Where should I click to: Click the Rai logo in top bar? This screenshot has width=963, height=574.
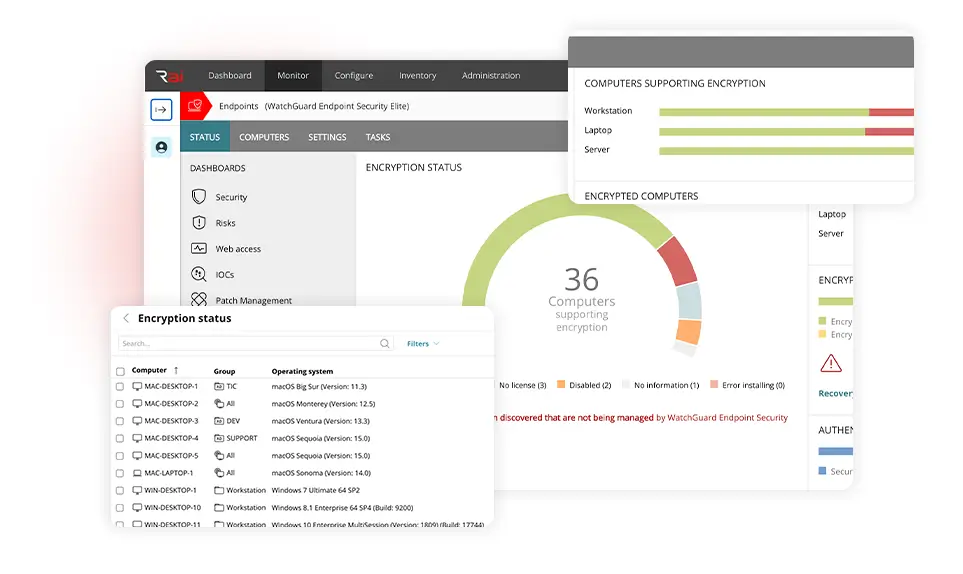[170, 76]
